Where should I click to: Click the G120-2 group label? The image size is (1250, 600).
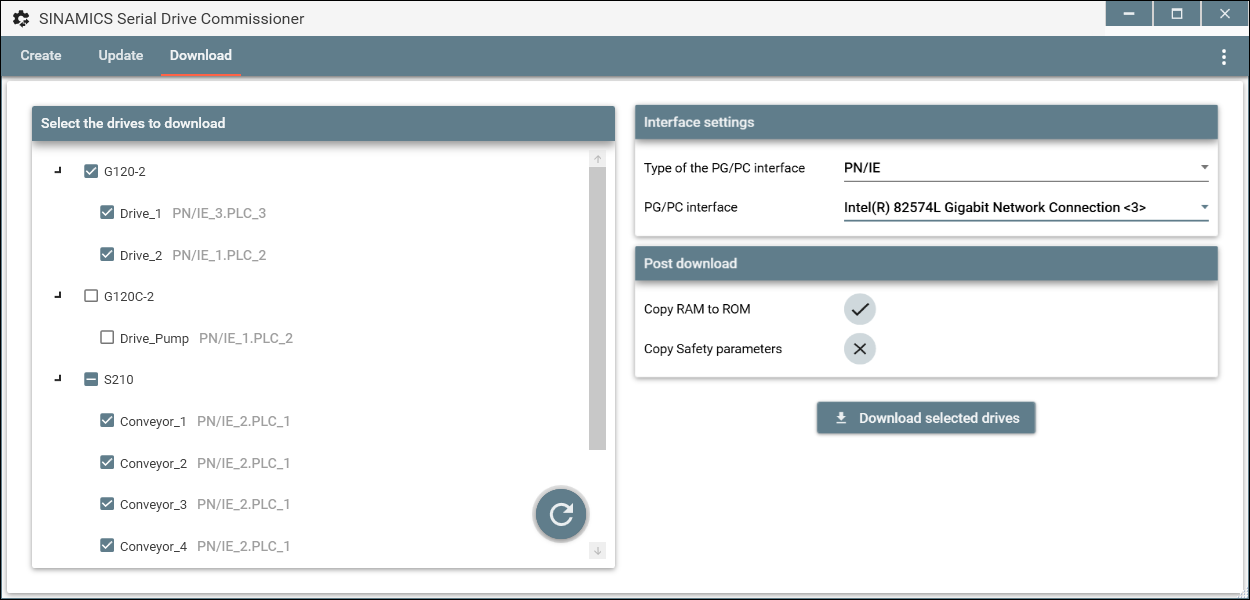(x=125, y=172)
